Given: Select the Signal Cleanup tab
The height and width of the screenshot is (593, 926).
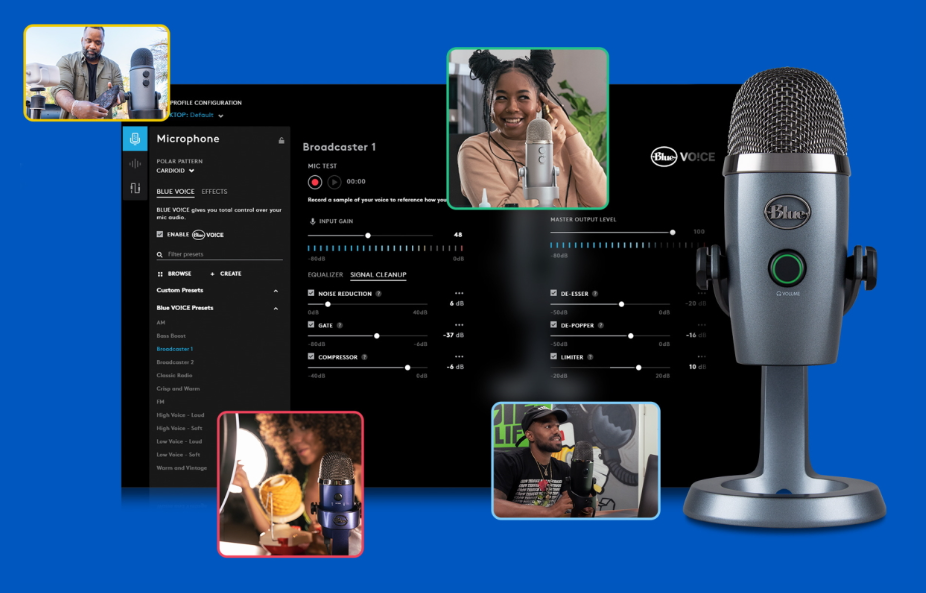Looking at the screenshot, I should tap(379, 275).
